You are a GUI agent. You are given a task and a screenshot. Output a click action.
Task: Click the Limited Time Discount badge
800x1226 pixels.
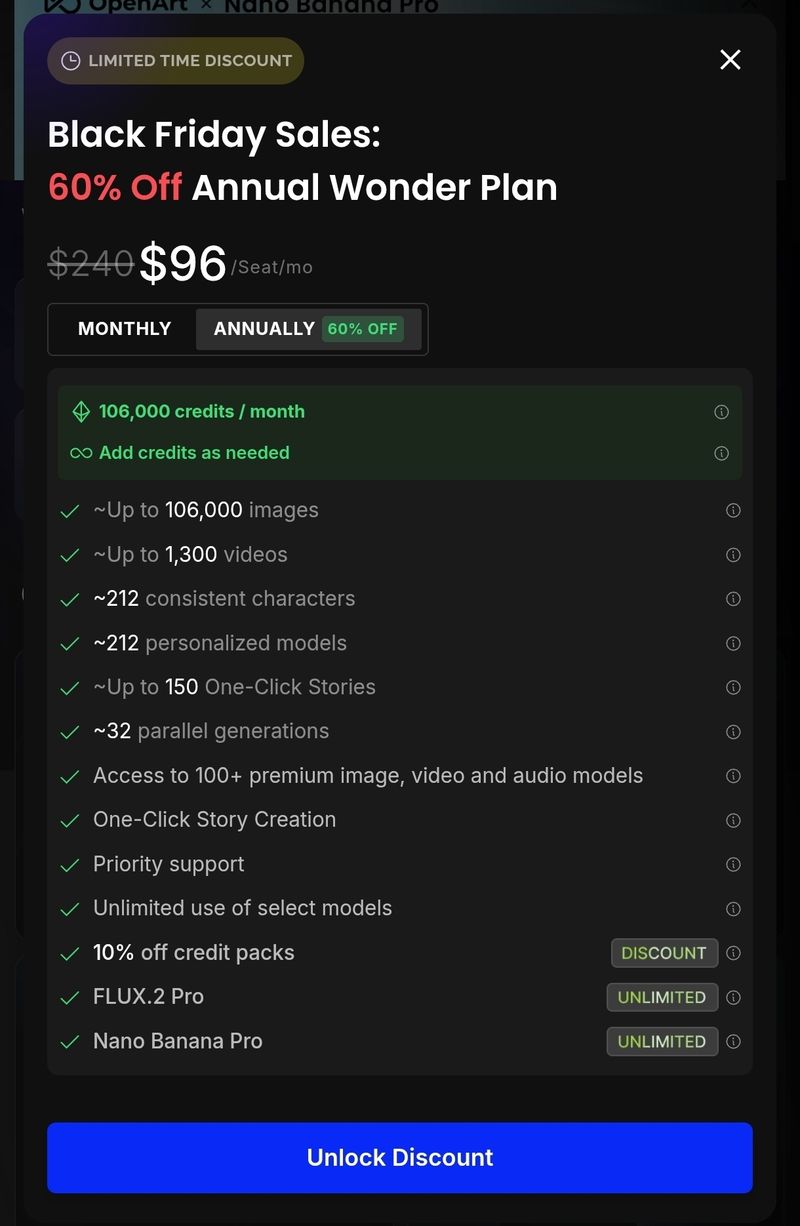tap(176, 61)
